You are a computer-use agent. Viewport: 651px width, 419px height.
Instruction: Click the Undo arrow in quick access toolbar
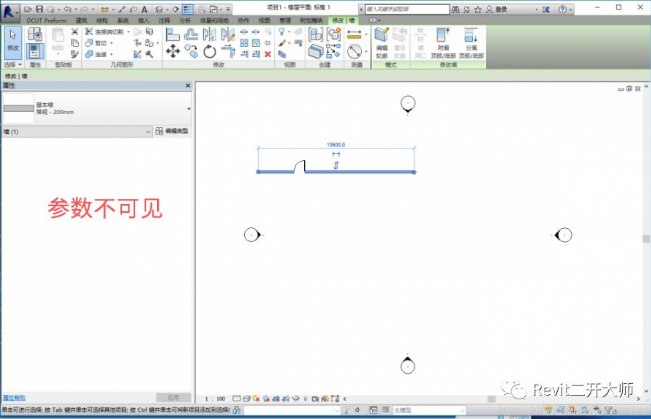[x=68, y=9]
